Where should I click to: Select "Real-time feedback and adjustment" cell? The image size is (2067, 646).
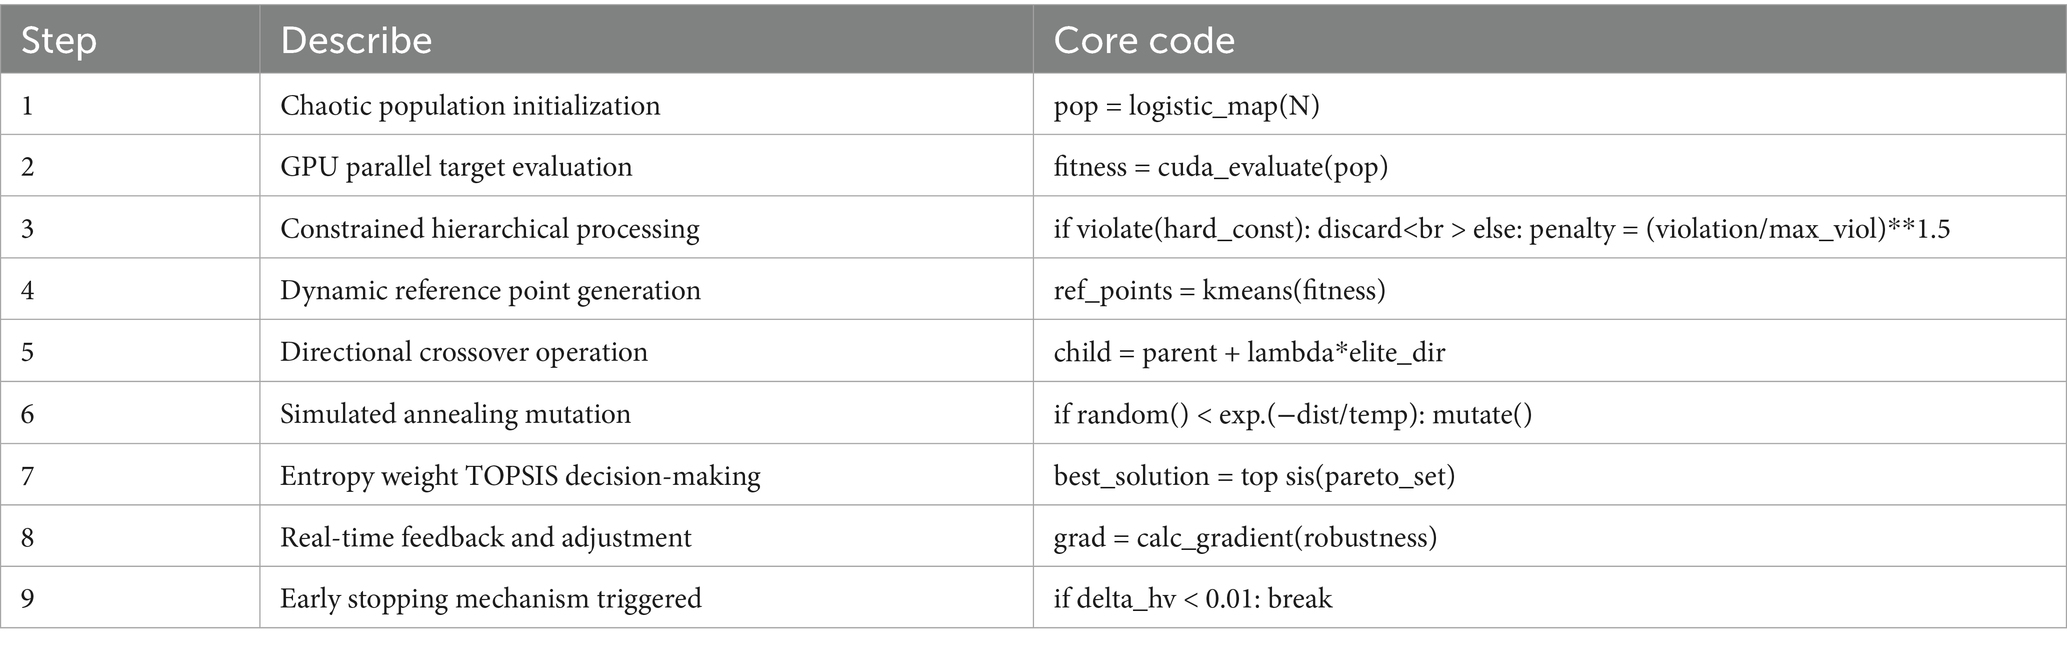tap(485, 538)
